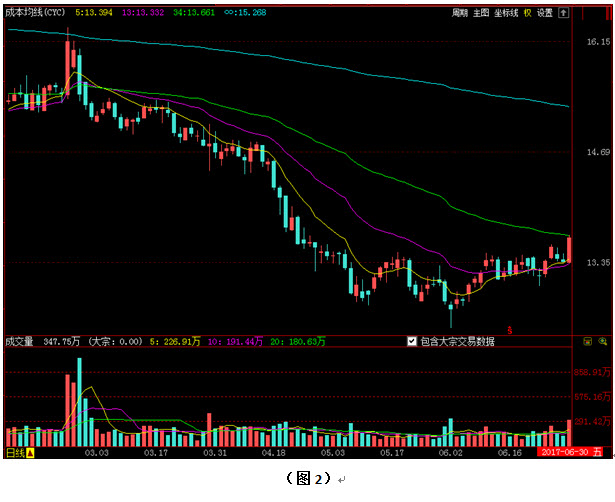Click the 成本均线(CYC) indicator label

pyautogui.click(x=36, y=14)
